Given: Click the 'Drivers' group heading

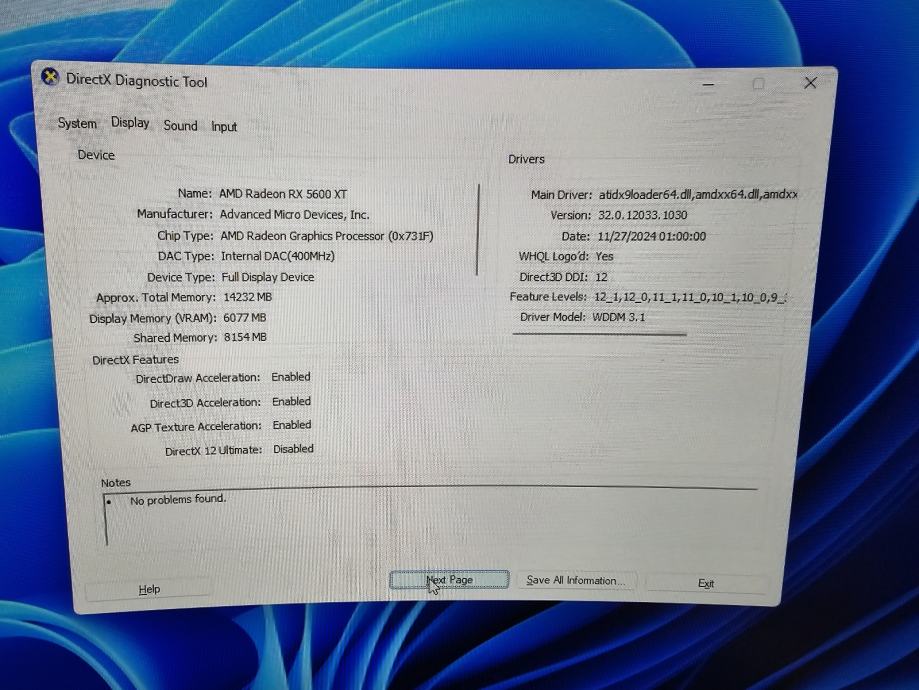Looking at the screenshot, I should 526,159.
